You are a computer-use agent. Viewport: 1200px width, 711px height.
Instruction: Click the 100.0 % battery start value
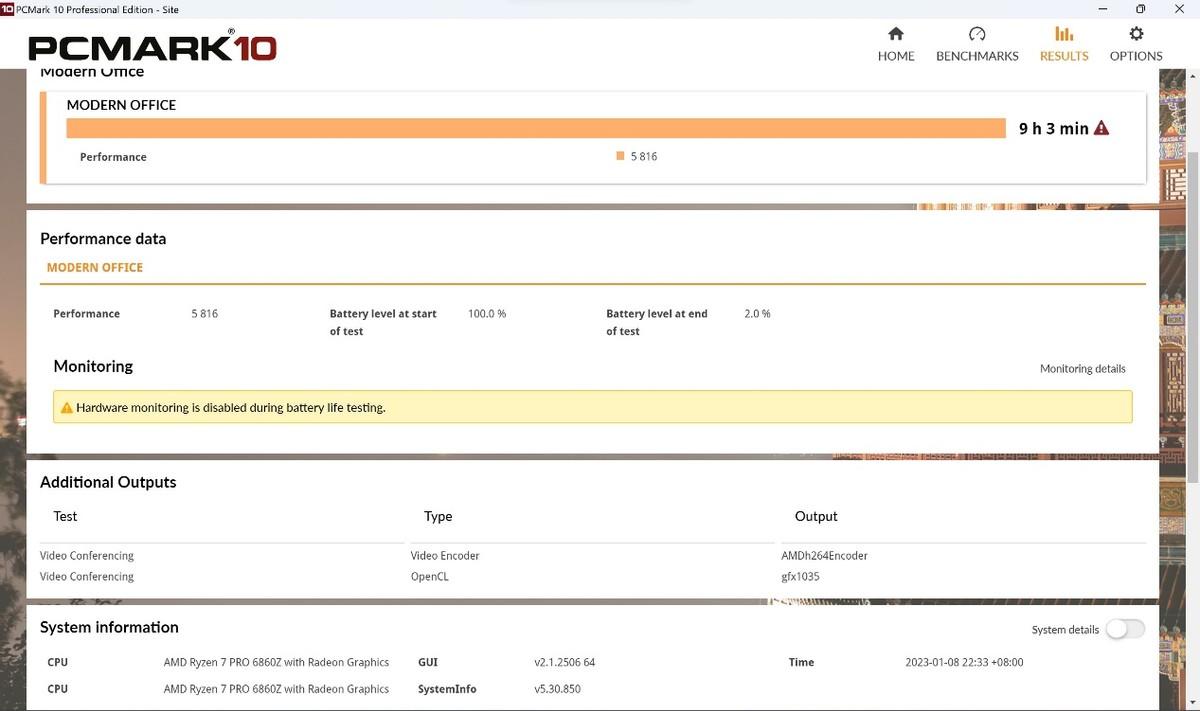pos(487,314)
